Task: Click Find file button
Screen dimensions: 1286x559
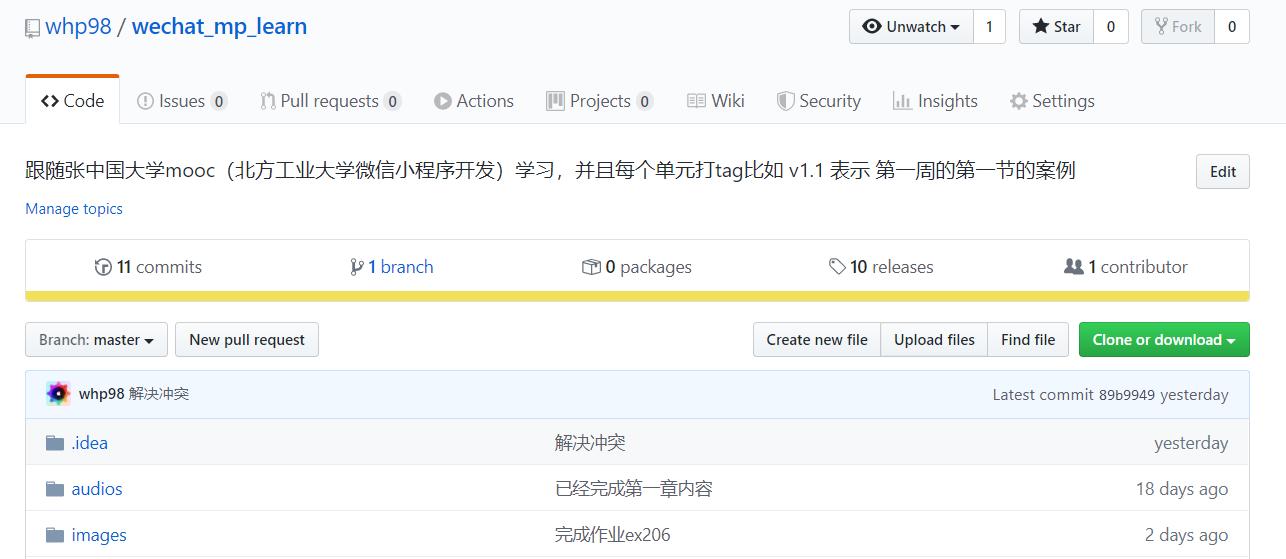Action: [x=1028, y=340]
